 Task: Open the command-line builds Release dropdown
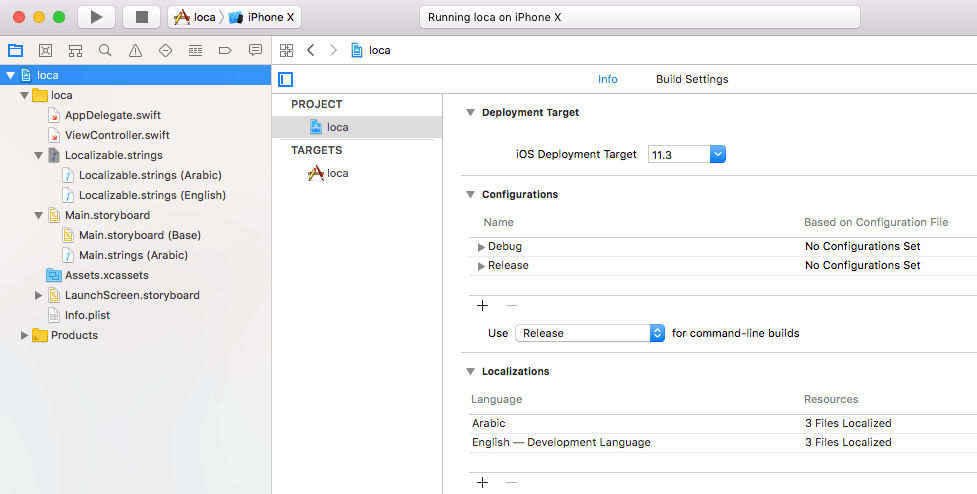[590, 333]
